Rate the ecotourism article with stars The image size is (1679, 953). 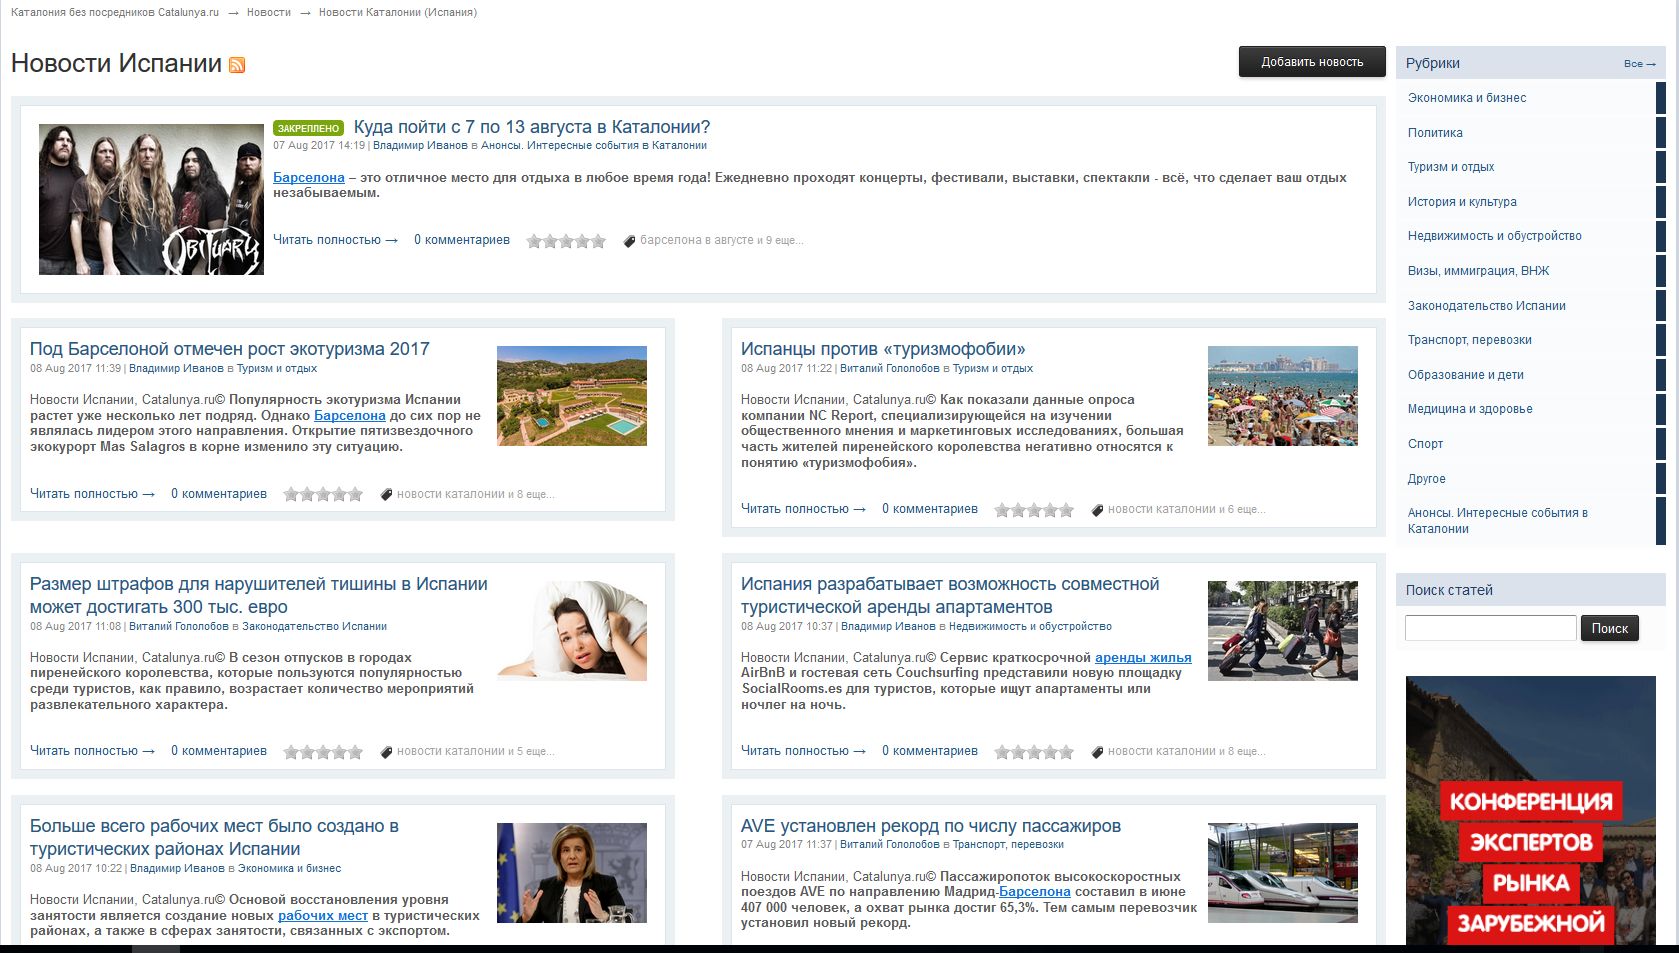coord(323,494)
